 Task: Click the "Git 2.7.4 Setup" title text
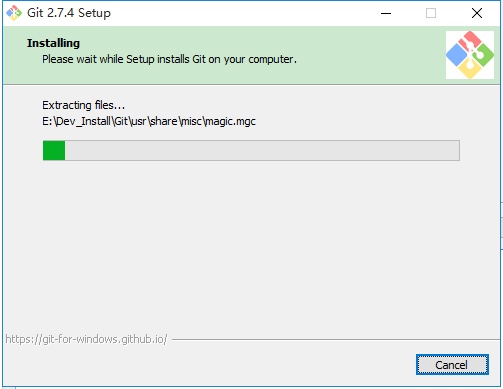(69, 13)
